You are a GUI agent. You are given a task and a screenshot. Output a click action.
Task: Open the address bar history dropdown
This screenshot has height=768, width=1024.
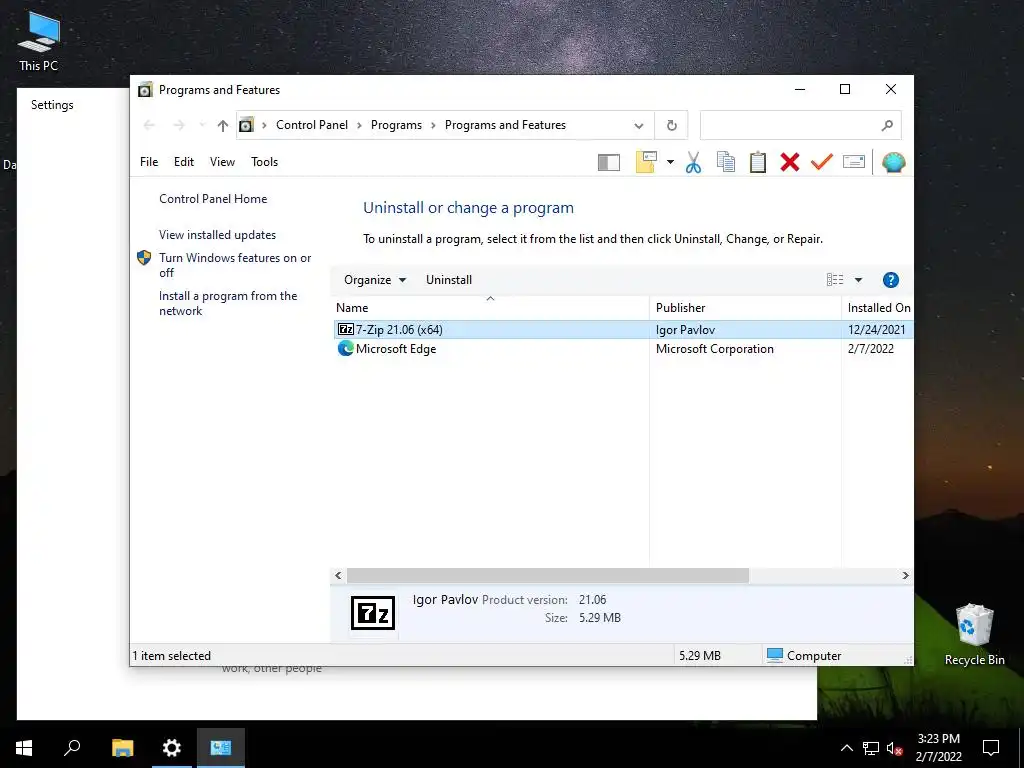(x=639, y=125)
